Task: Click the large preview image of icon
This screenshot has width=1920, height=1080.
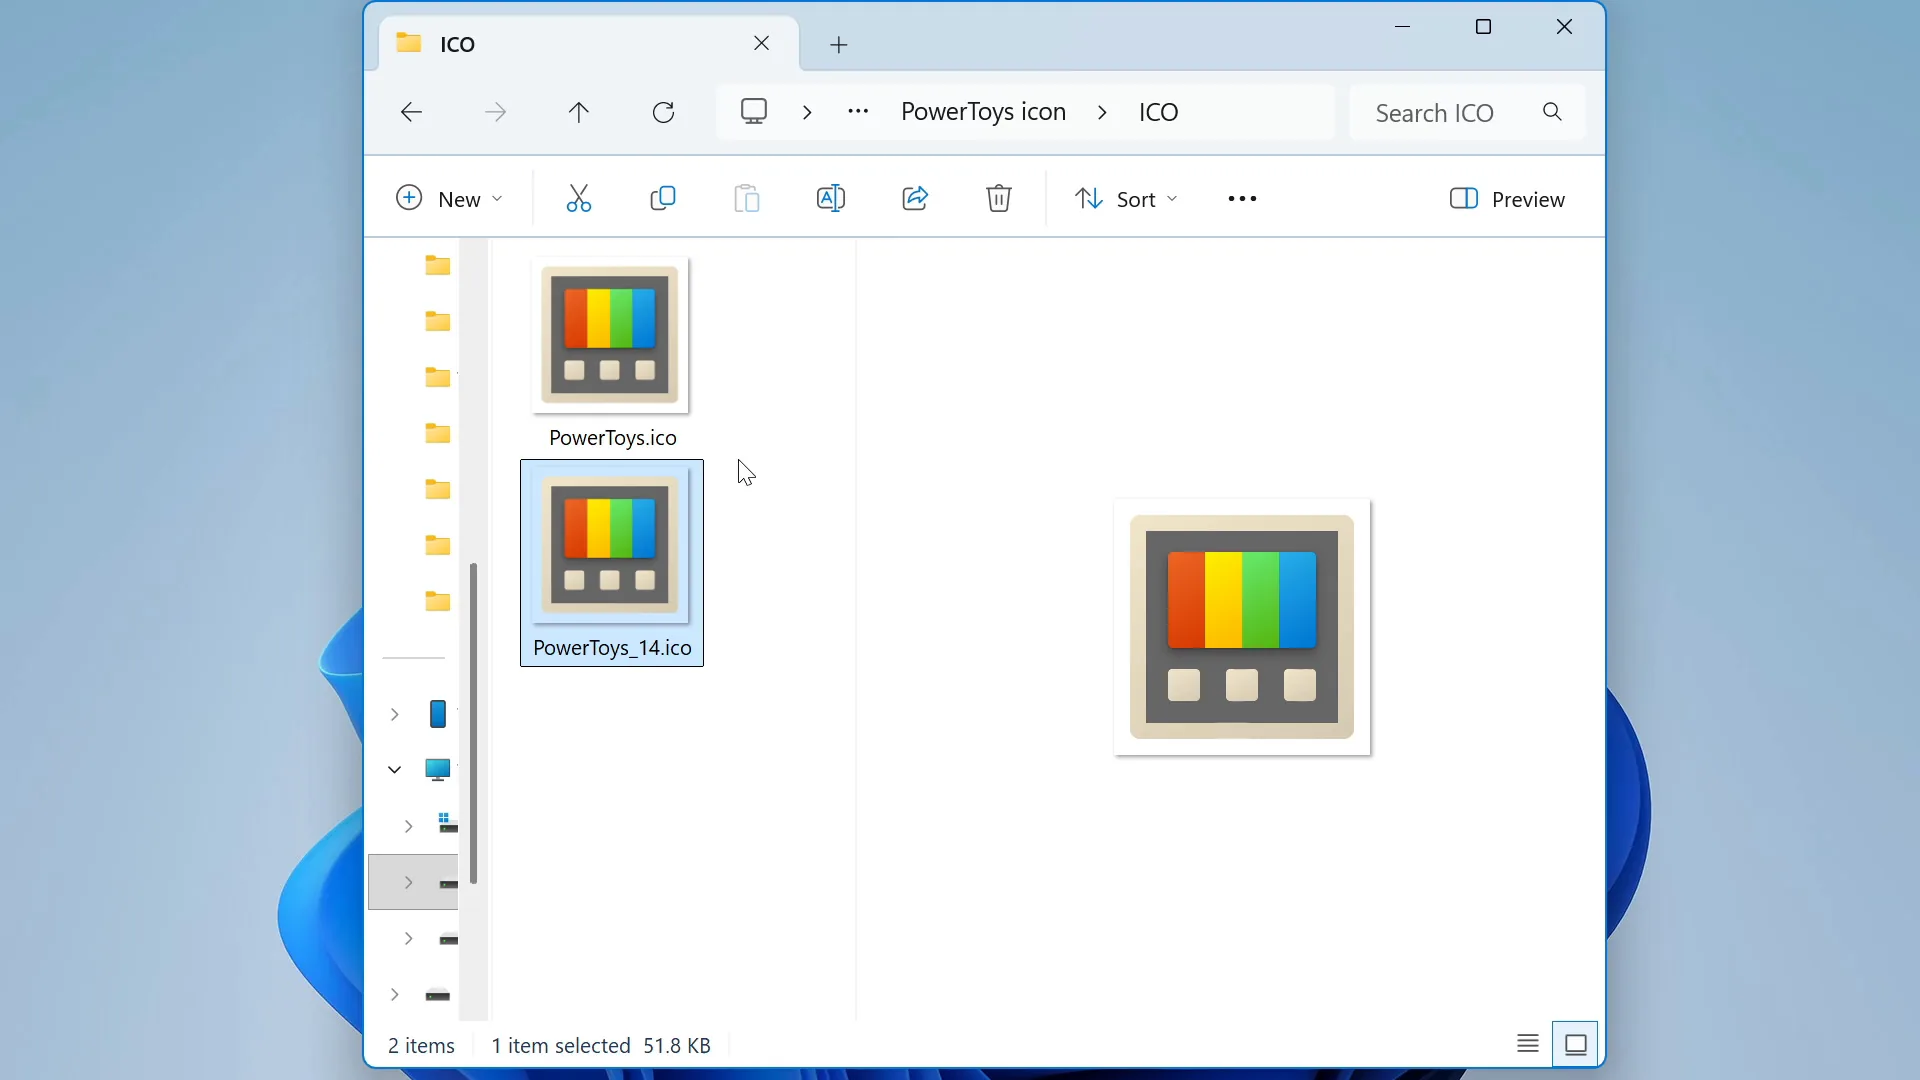Action: (1242, 627)
